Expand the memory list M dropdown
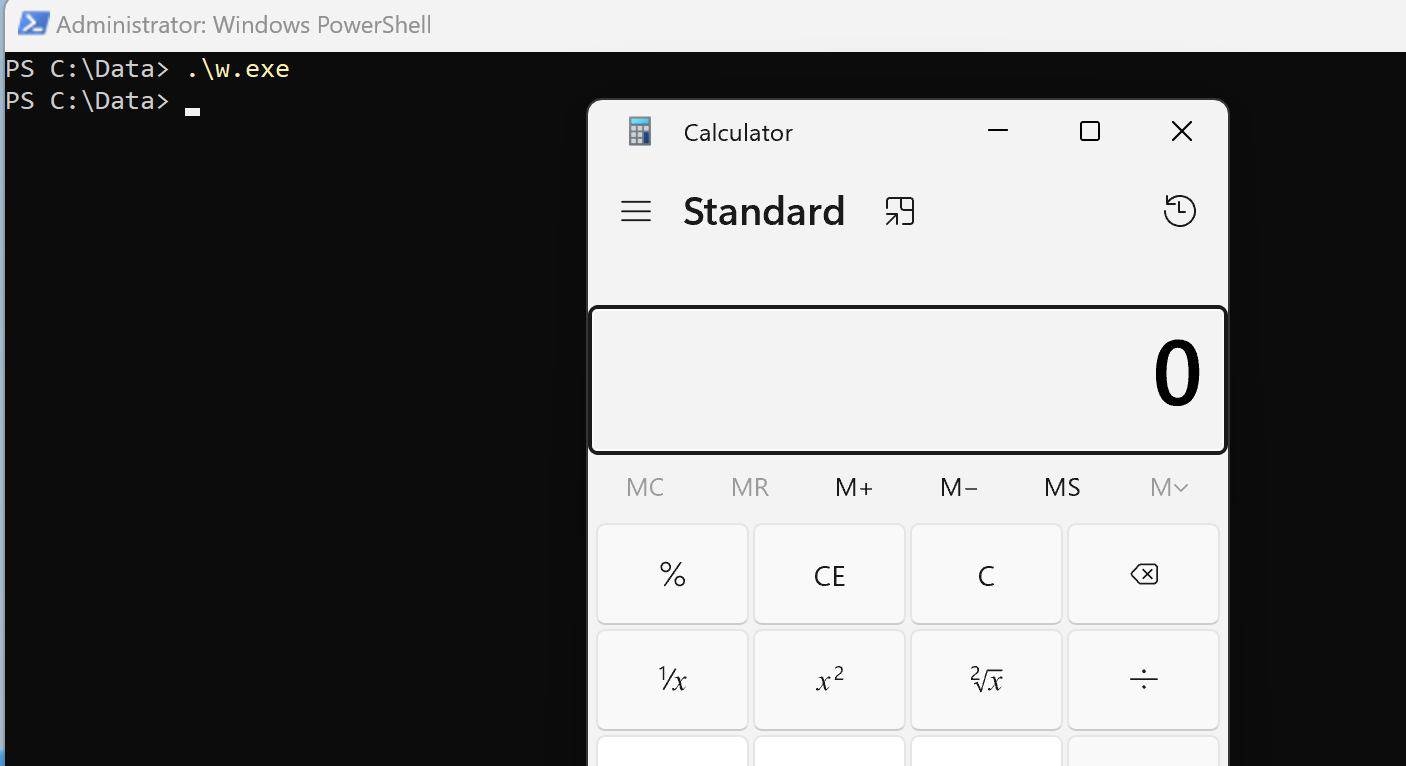Image resolution: width=1406 pixels, height=766 pixels. coord(1168,487)
